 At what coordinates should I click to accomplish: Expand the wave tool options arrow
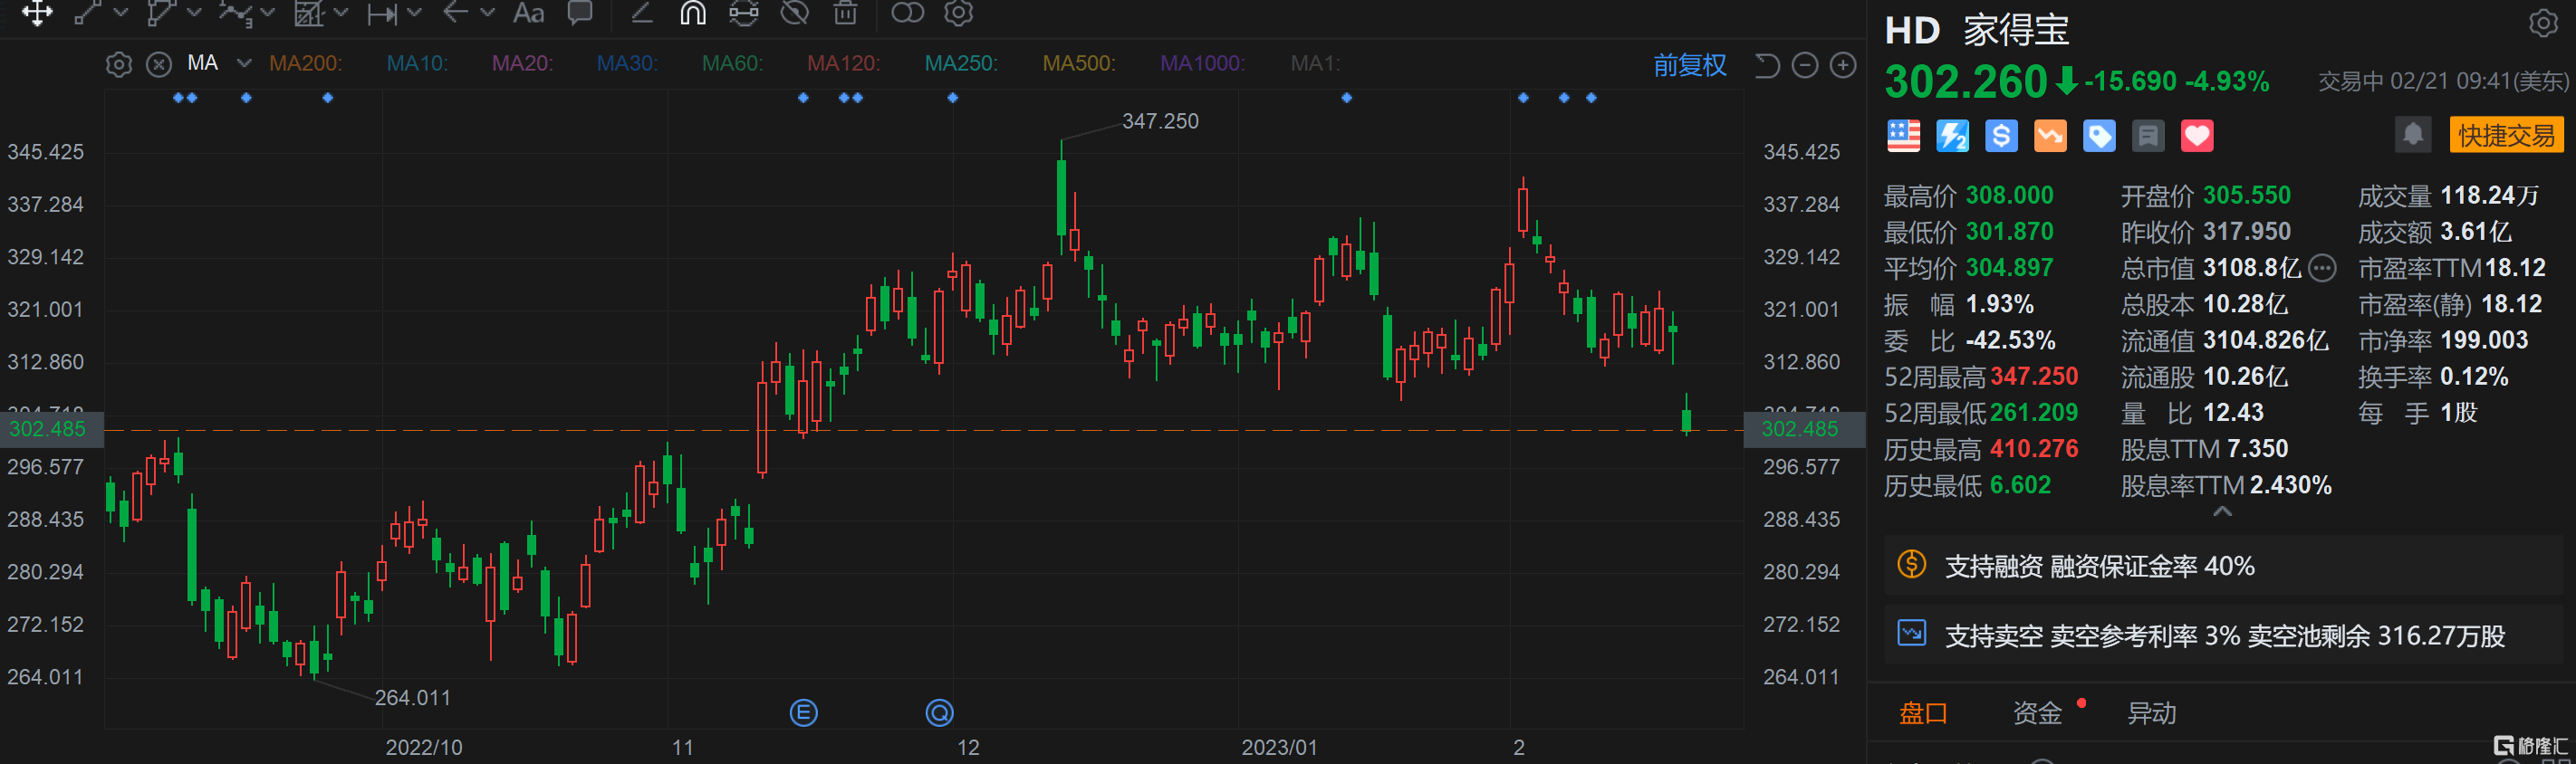267,13
